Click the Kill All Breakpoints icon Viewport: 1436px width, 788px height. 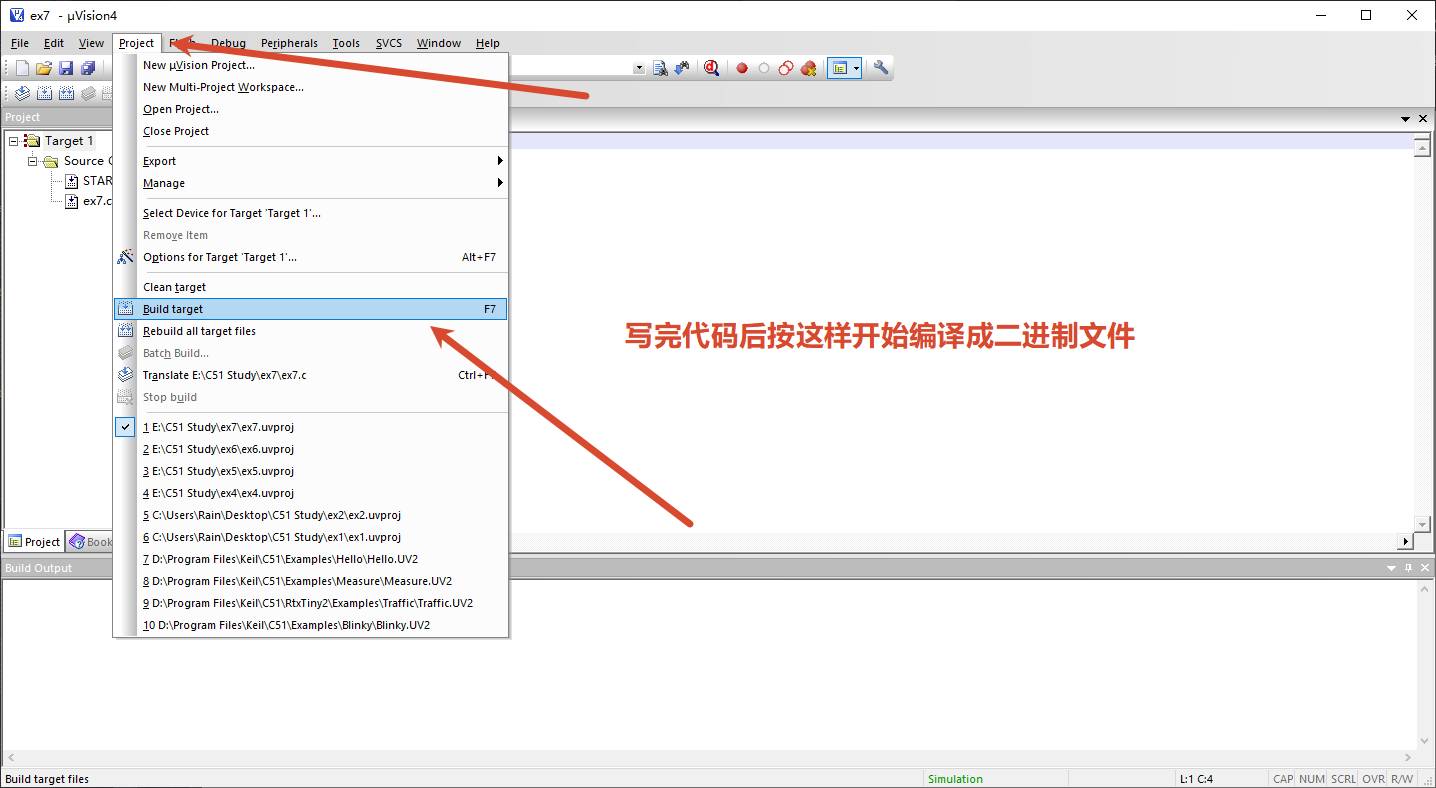click(x=808, y=67)
